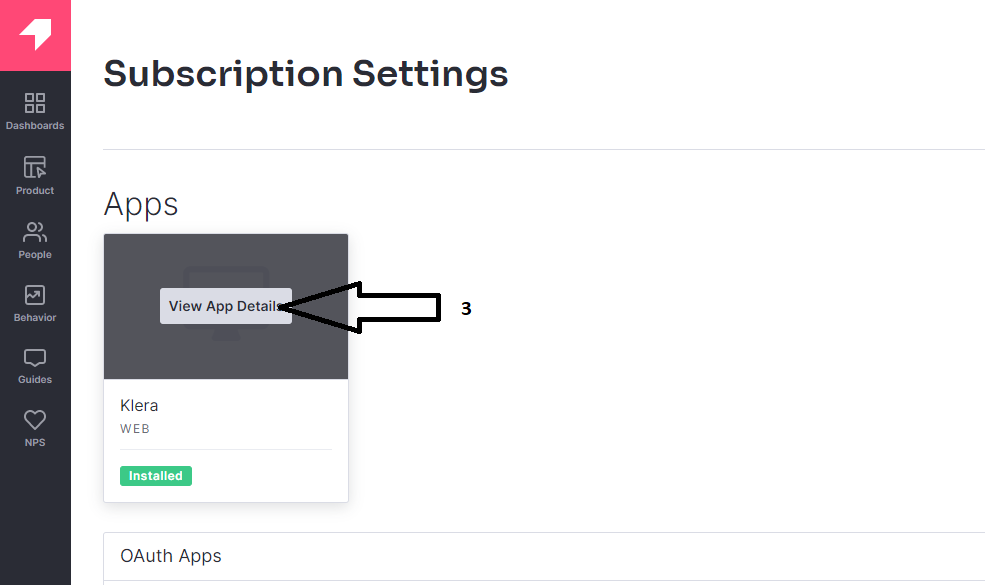Expand the OAuth Apps section
This screenshot has width=985, height=585.
[544, 556]
